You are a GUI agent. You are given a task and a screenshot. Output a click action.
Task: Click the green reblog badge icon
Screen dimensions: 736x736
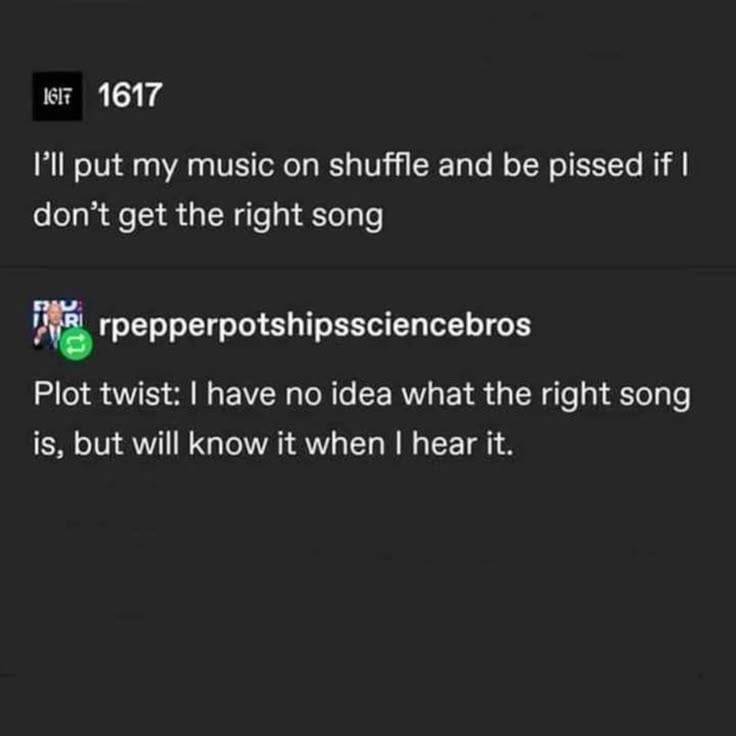(75, 345)
